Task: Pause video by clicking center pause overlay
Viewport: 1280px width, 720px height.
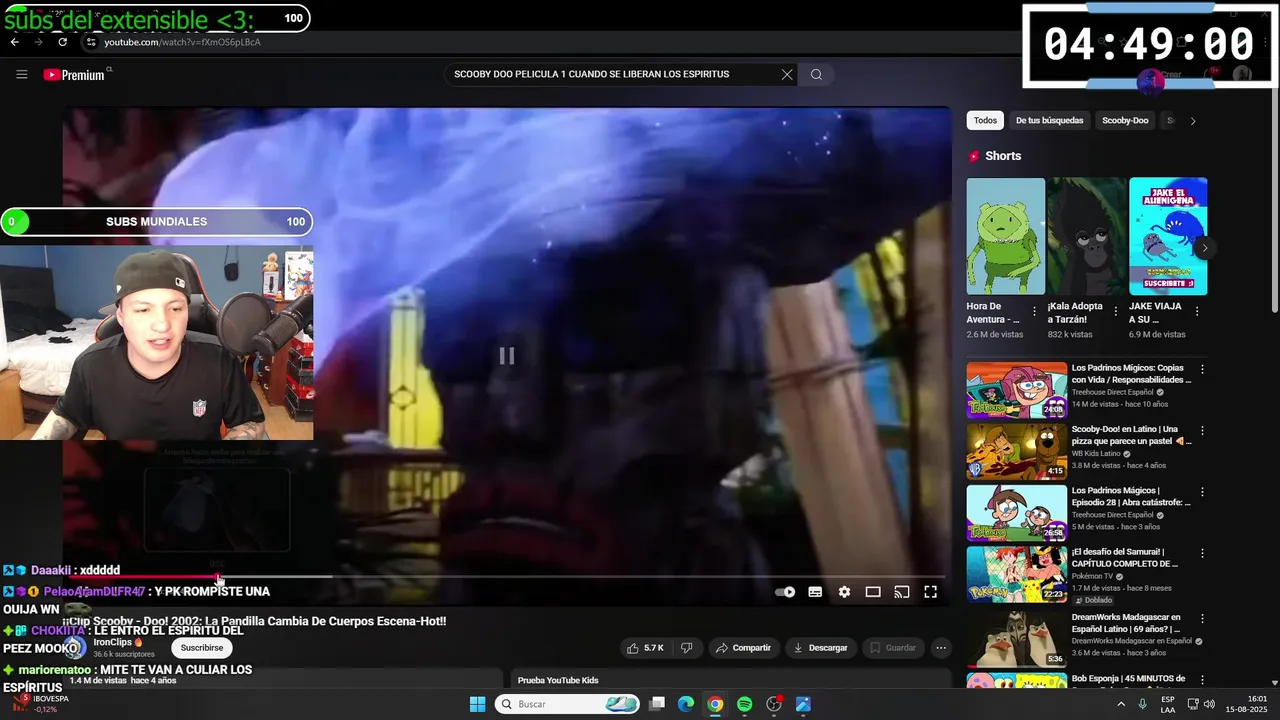Action: pyautogui.click(x=507, y=356)
